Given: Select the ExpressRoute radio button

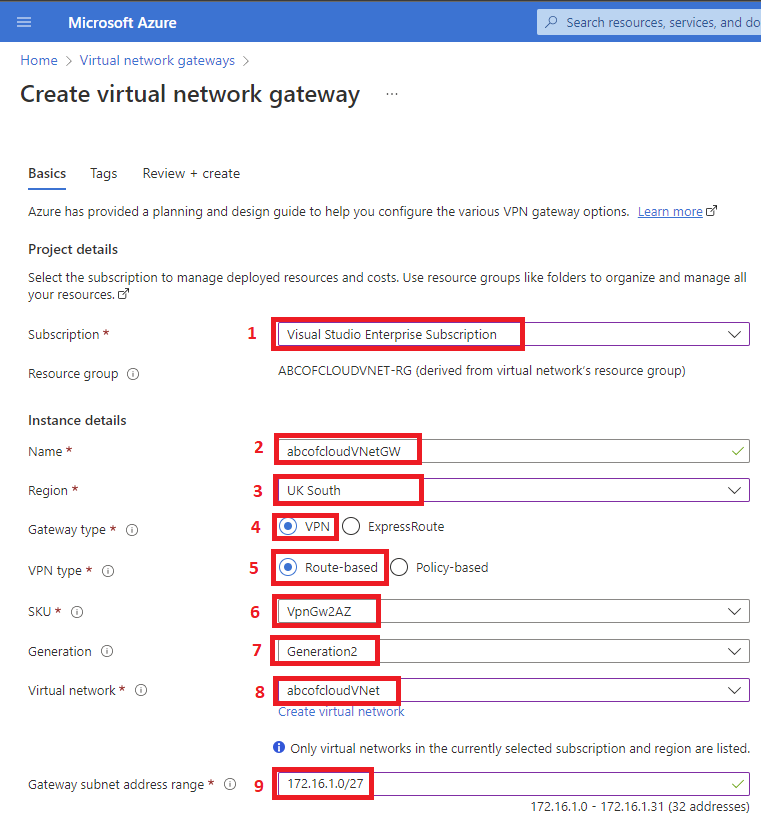Looking at the screenshot, I should pyautogui.click(x=351, y=526).
